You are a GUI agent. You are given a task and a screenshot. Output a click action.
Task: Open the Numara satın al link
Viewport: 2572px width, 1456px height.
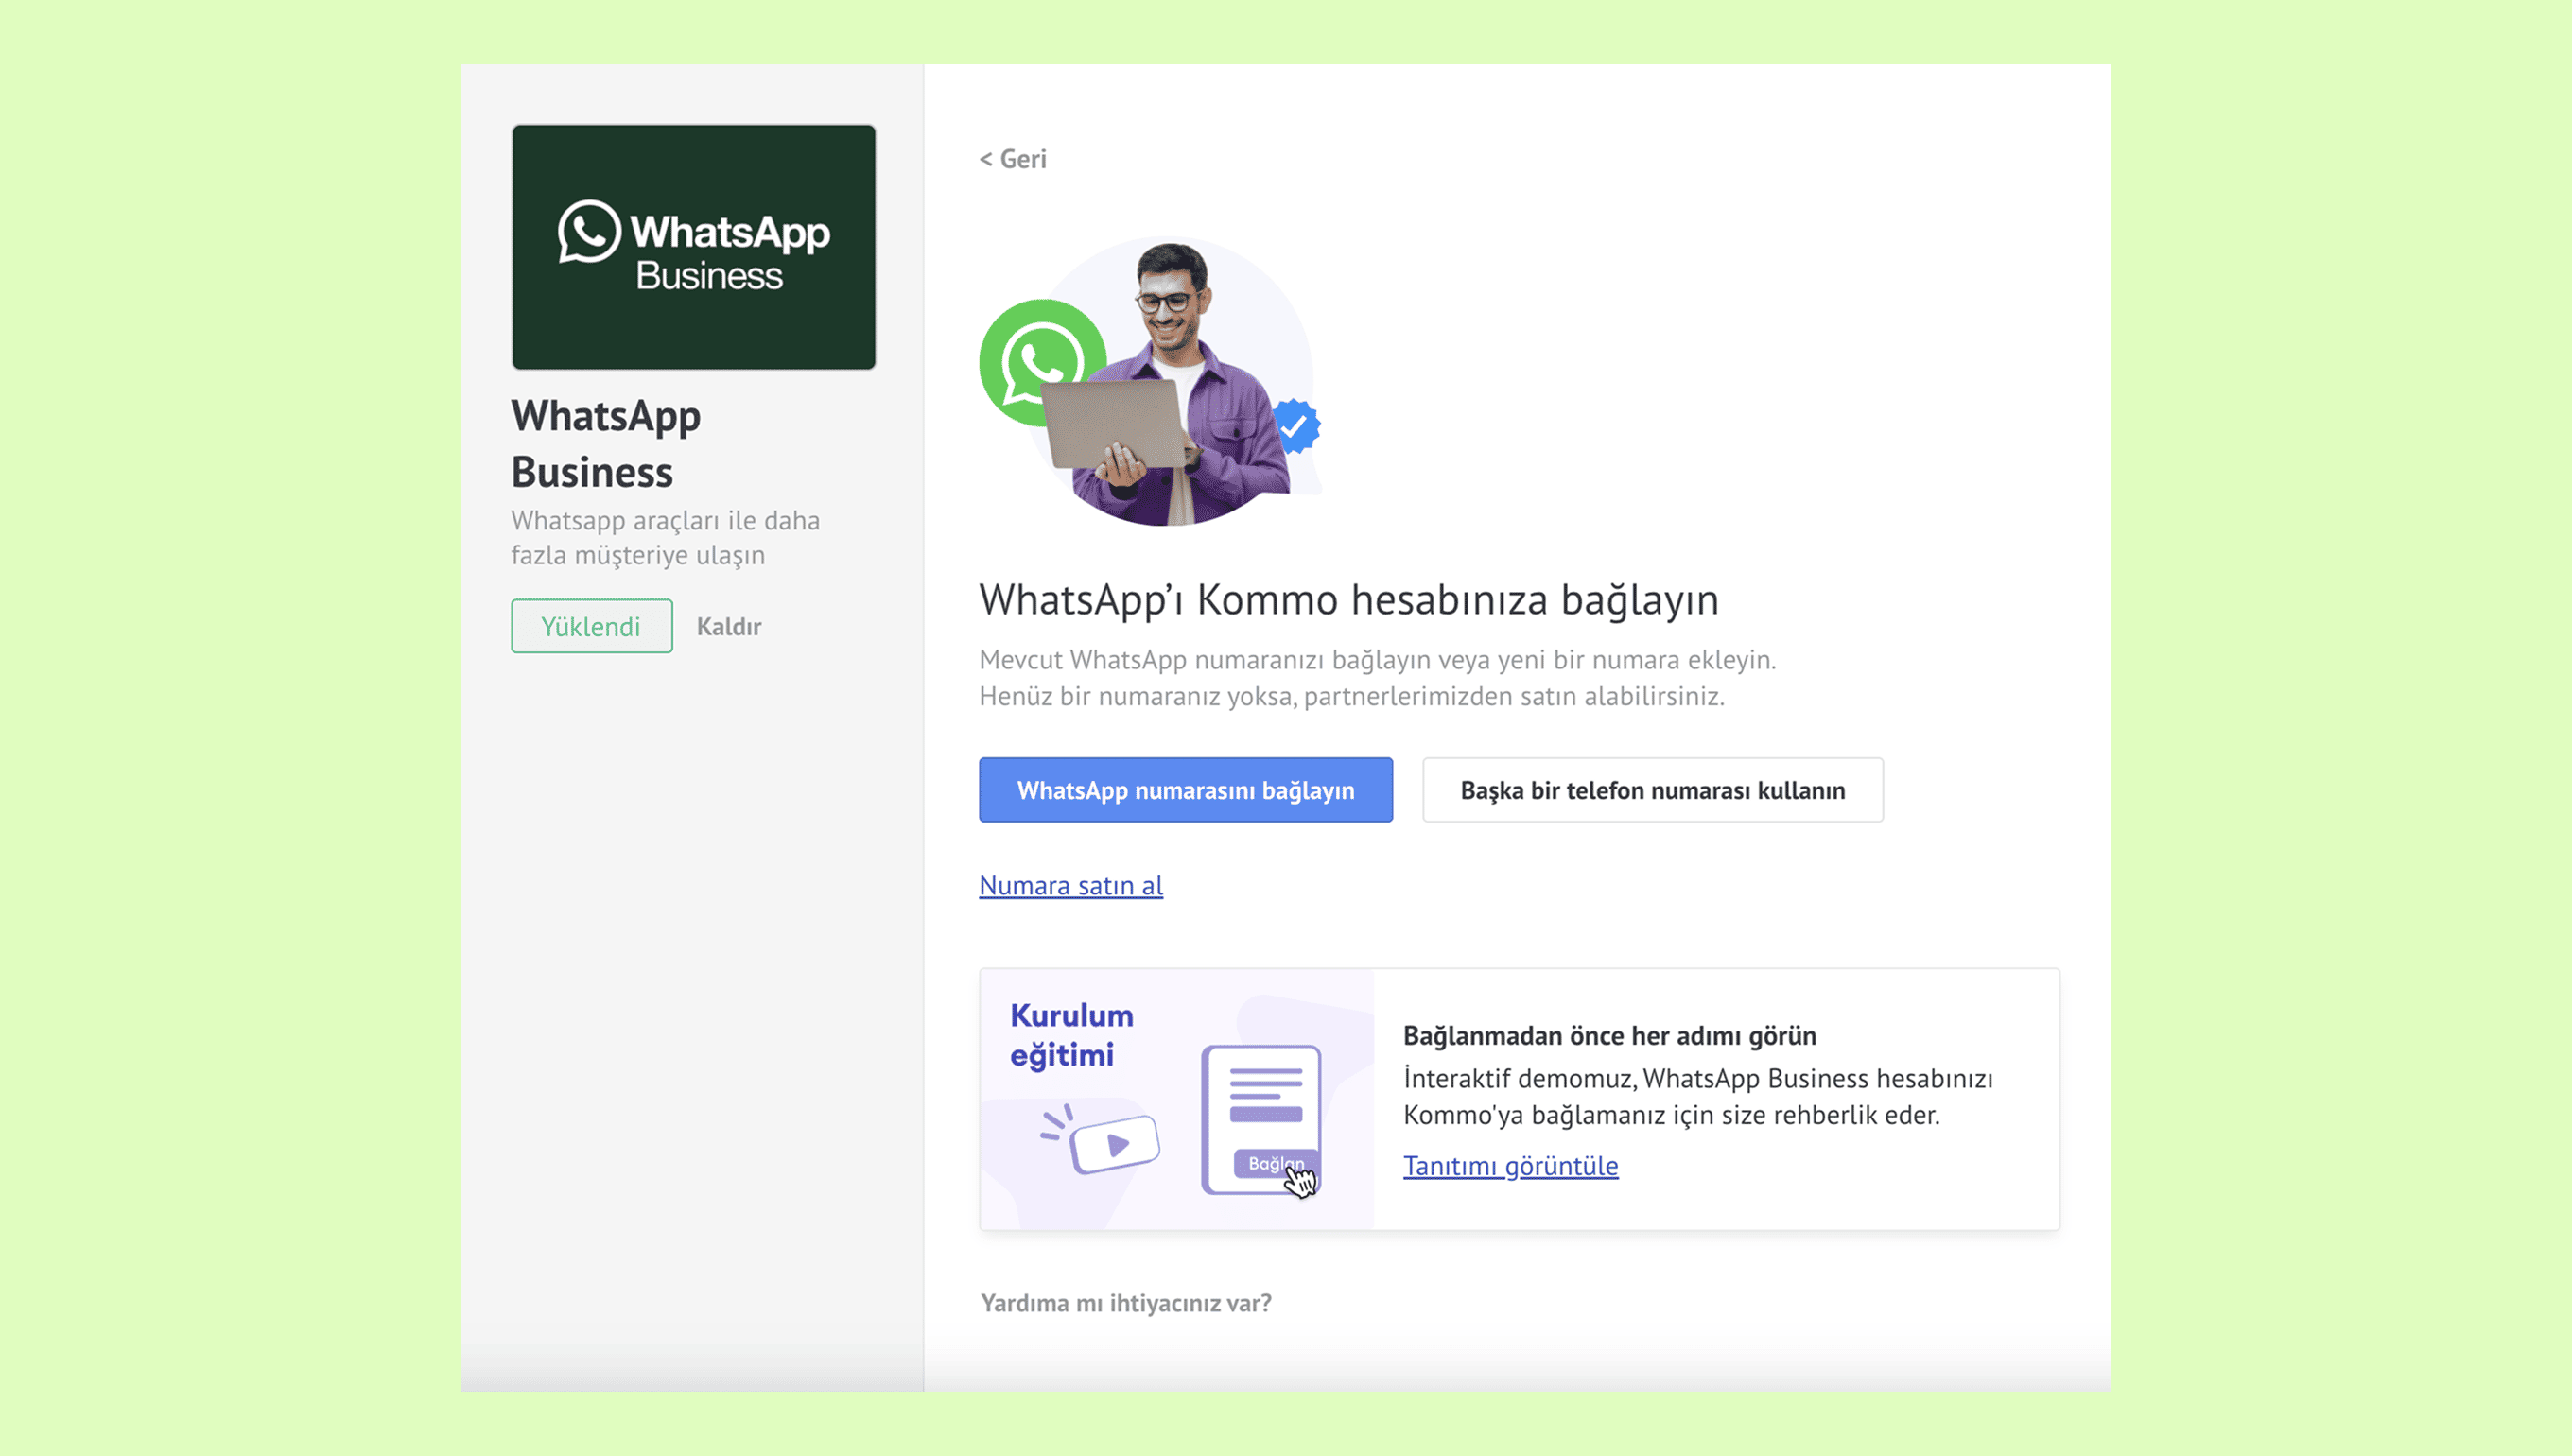[x=1070, y=885]
